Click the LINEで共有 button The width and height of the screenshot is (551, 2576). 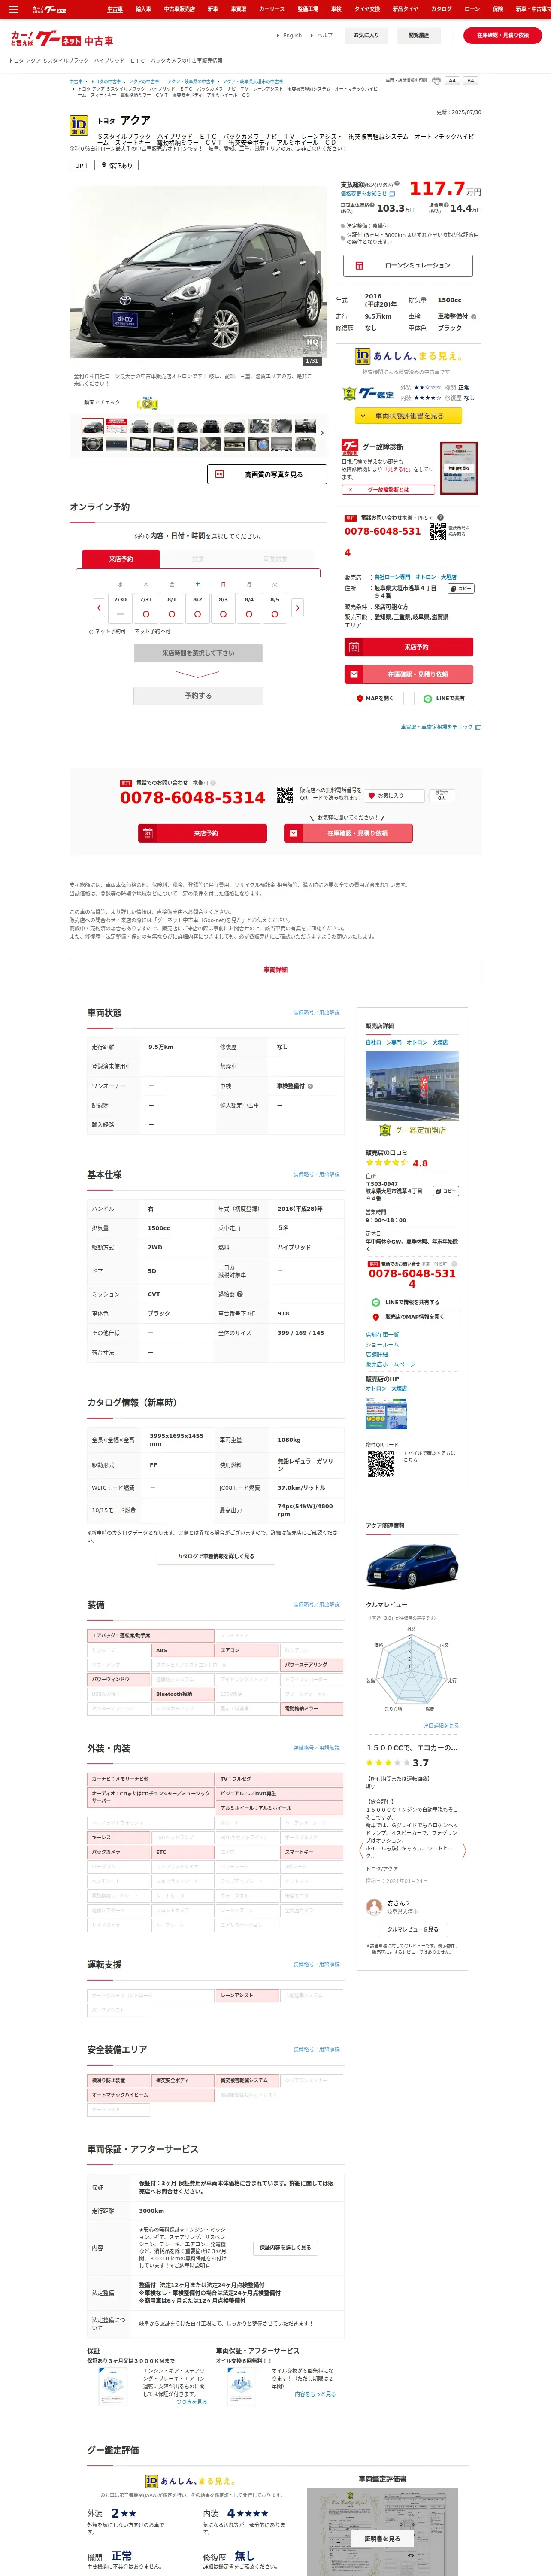(x=444, y=698)
